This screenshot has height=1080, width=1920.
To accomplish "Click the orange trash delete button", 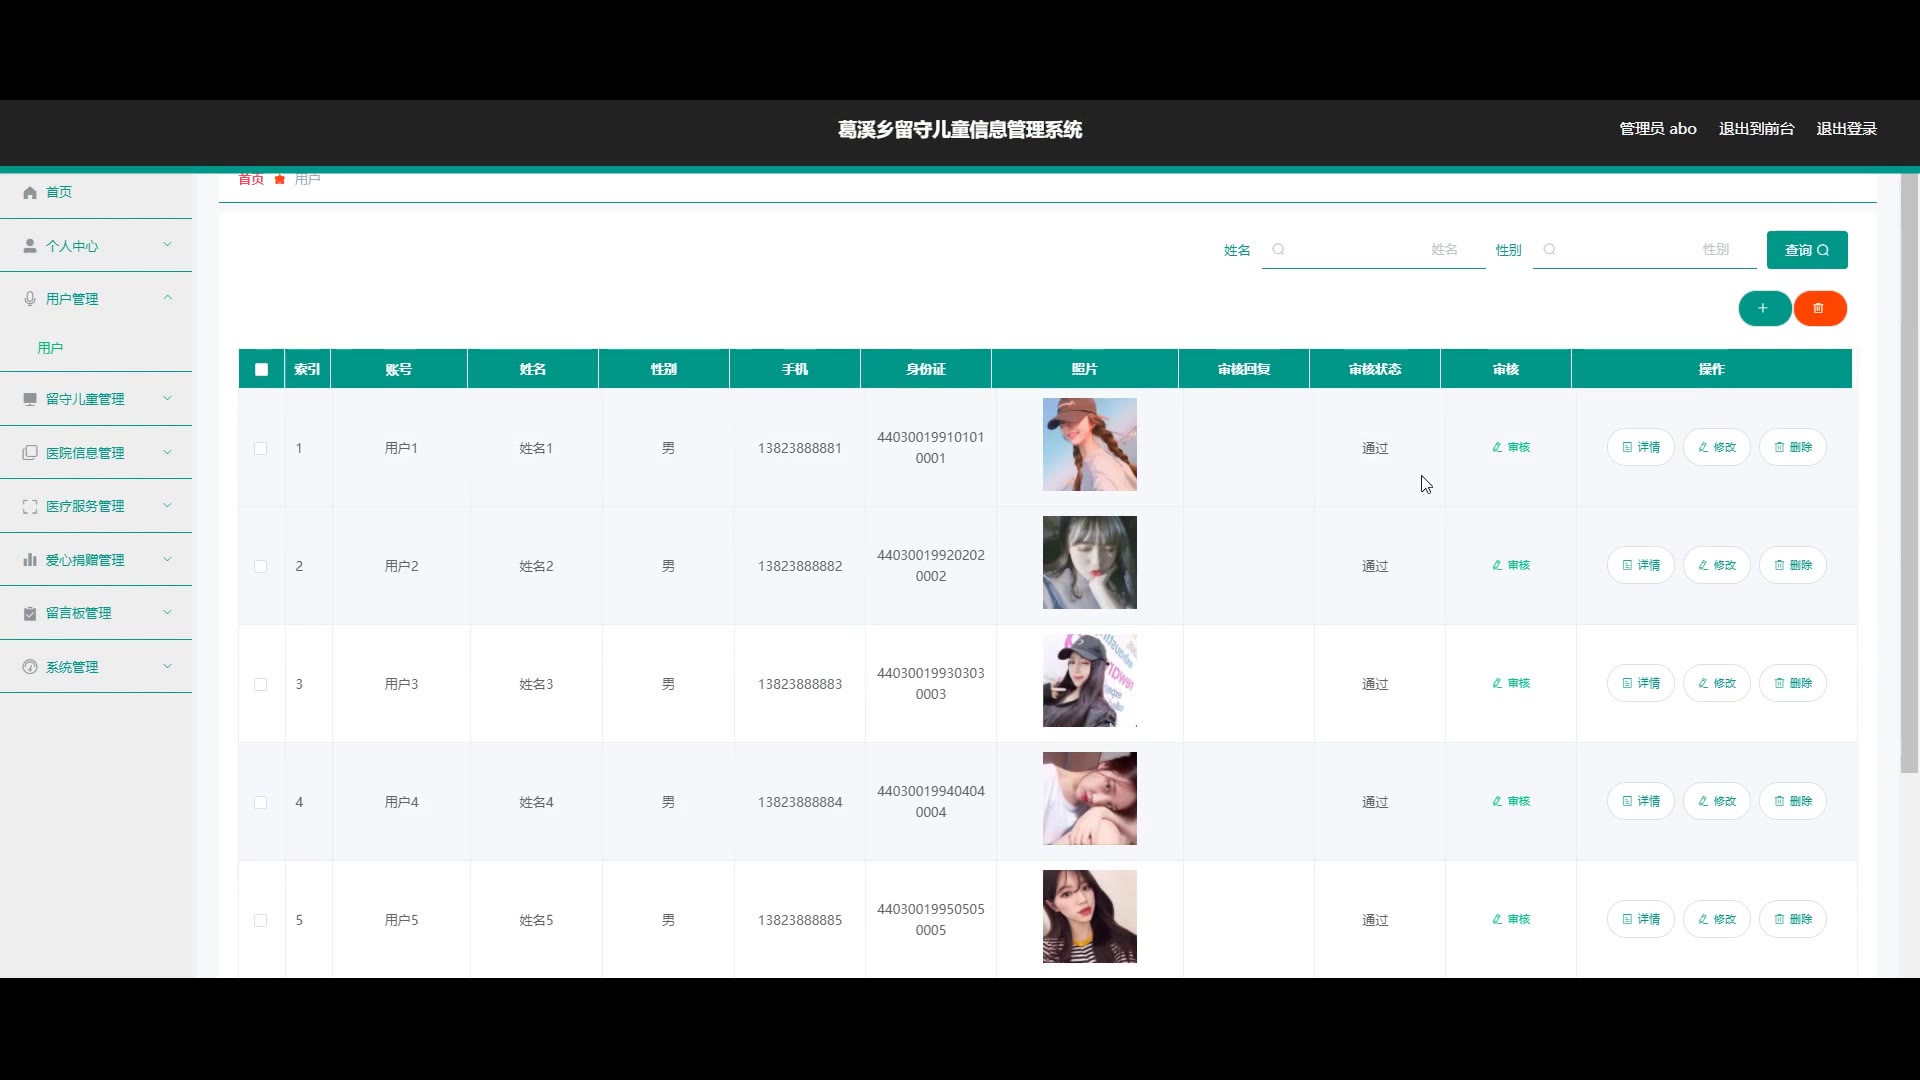I will point(1819,308).
